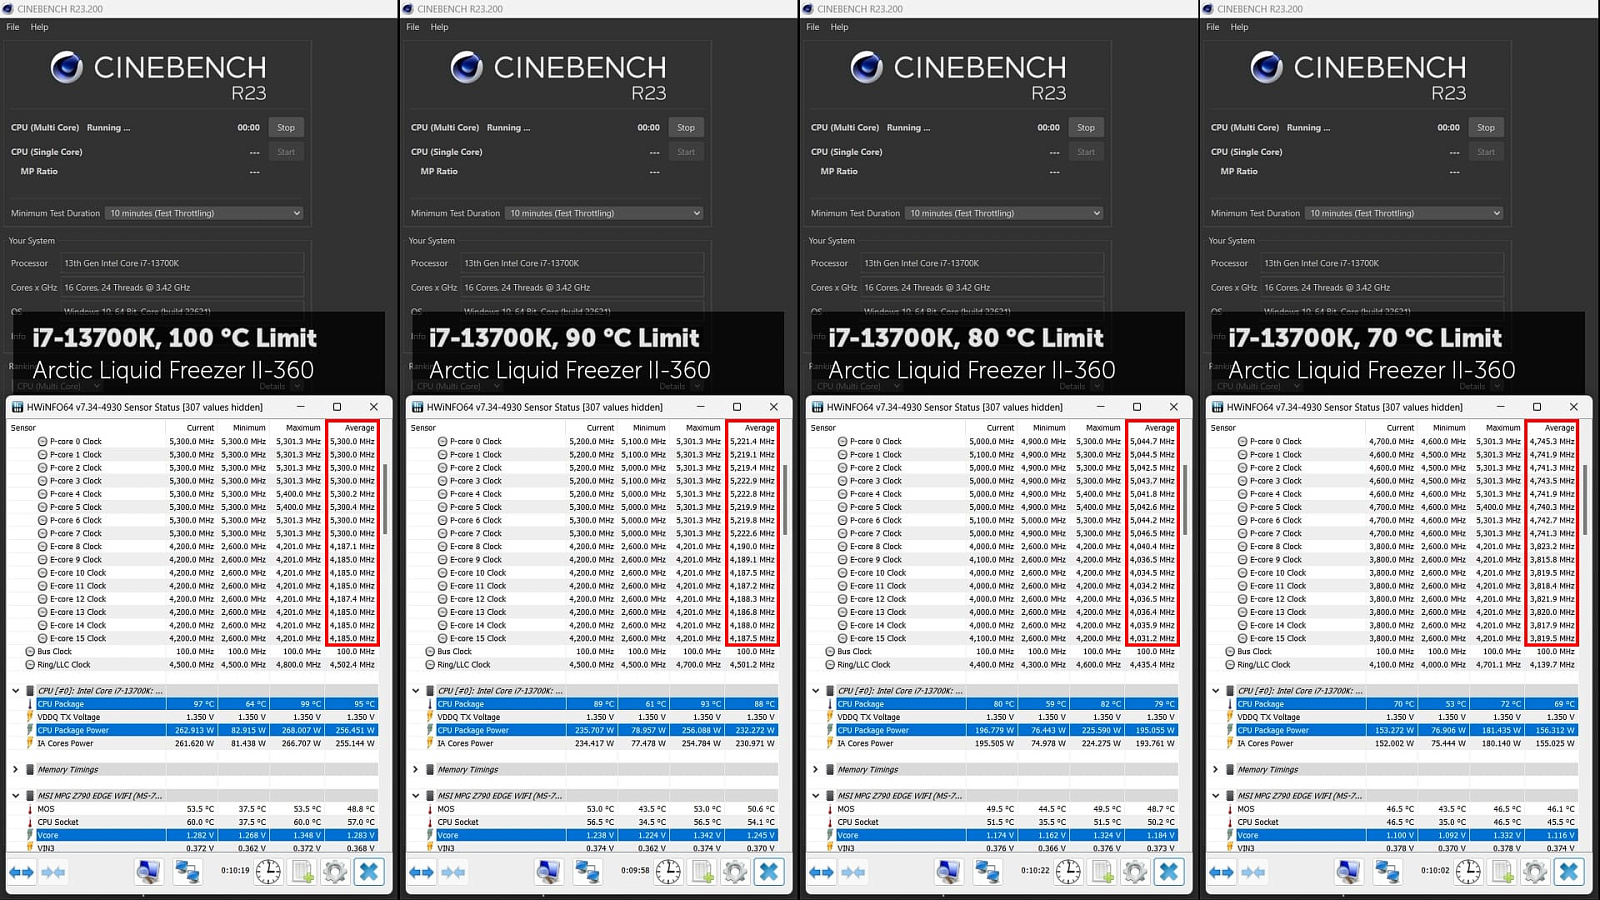Expand Memory Timings group in 80 °C HWiNFO

pyautogui.click(x=816, y=769)
